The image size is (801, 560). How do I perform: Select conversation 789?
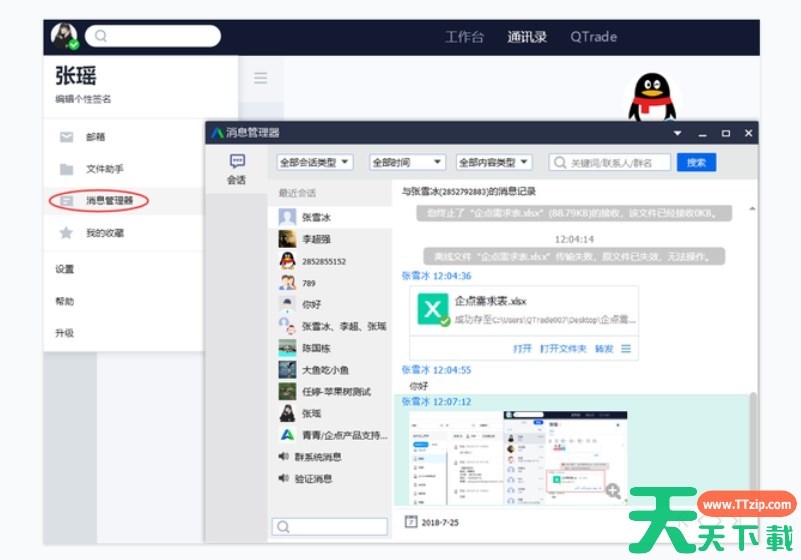pyautogui.click(x=330, y=283)
